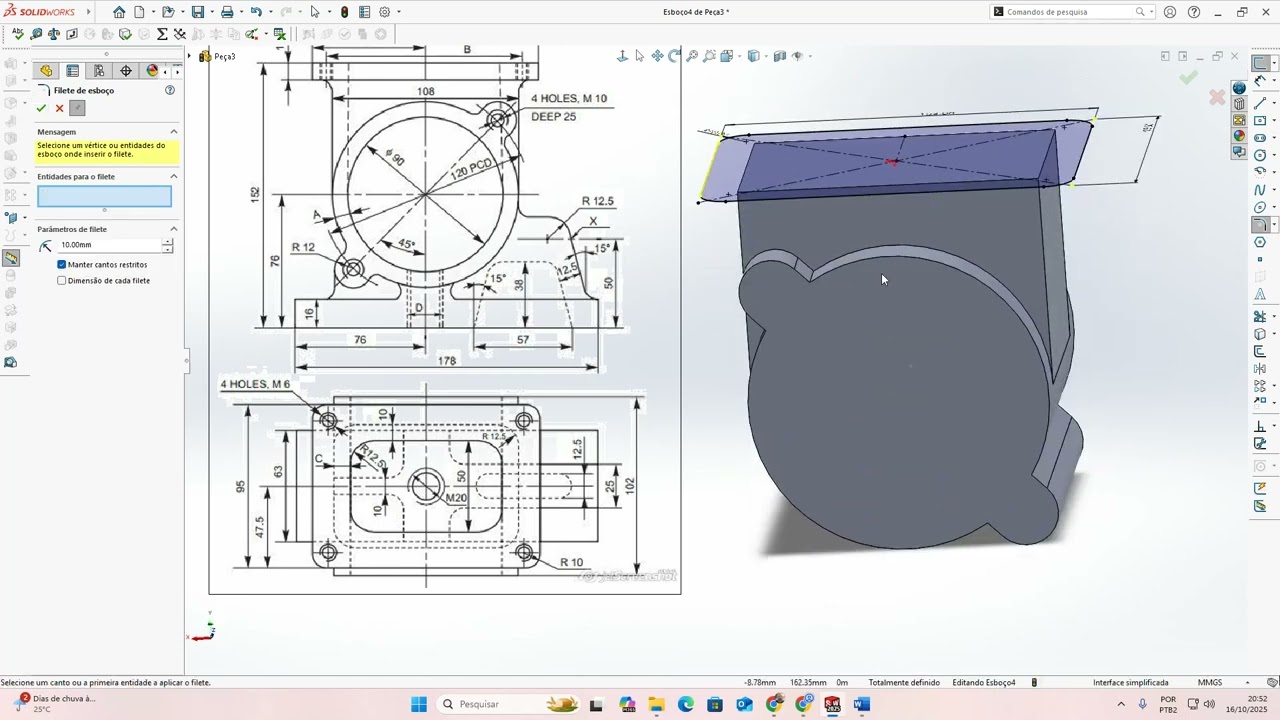Open the Filete de esboço help icon

click(x=170, y=90)
